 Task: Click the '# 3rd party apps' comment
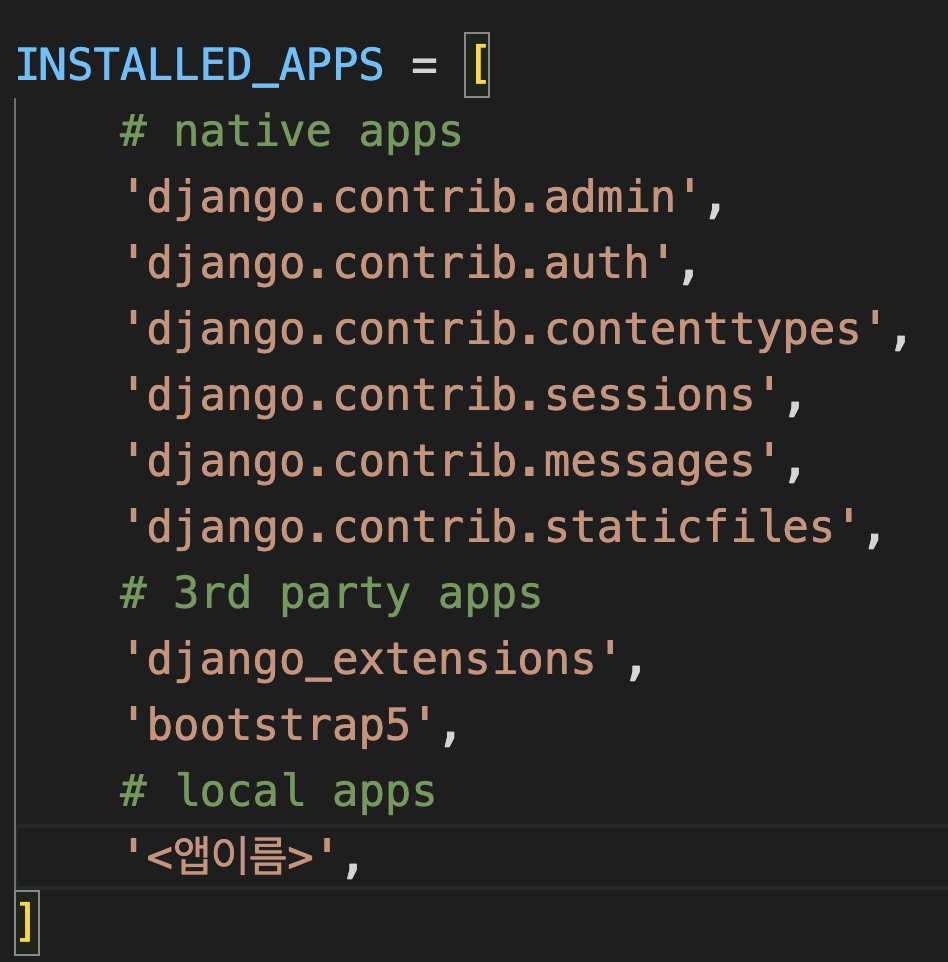coord(331,594)
